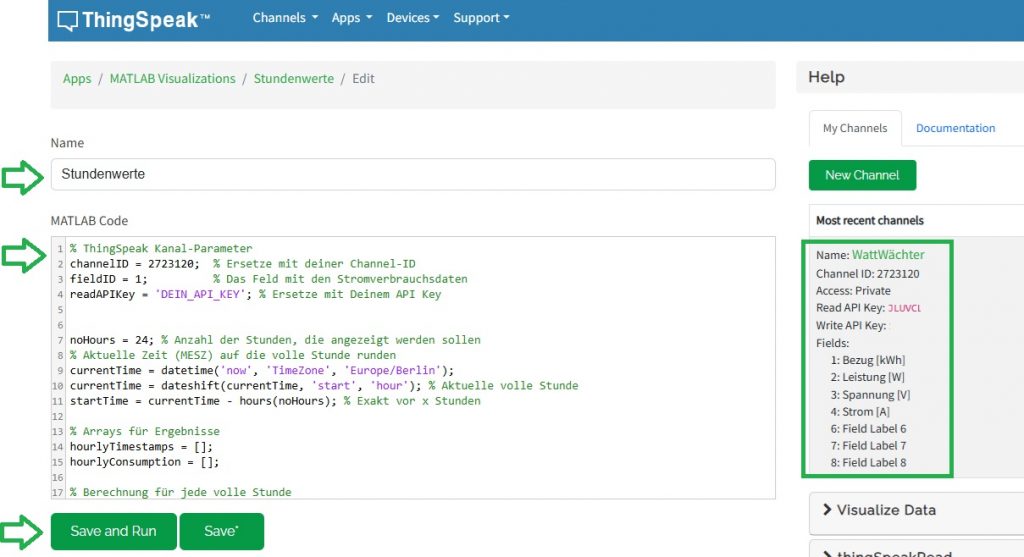Click the ThingSpeak logo

133,20
